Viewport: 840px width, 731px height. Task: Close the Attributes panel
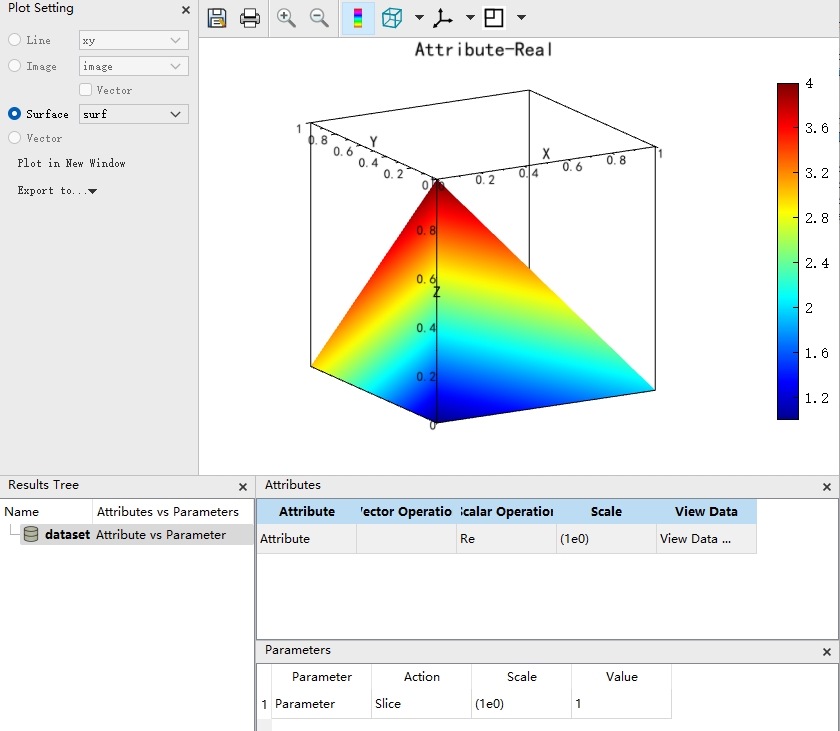pos(827,487)
